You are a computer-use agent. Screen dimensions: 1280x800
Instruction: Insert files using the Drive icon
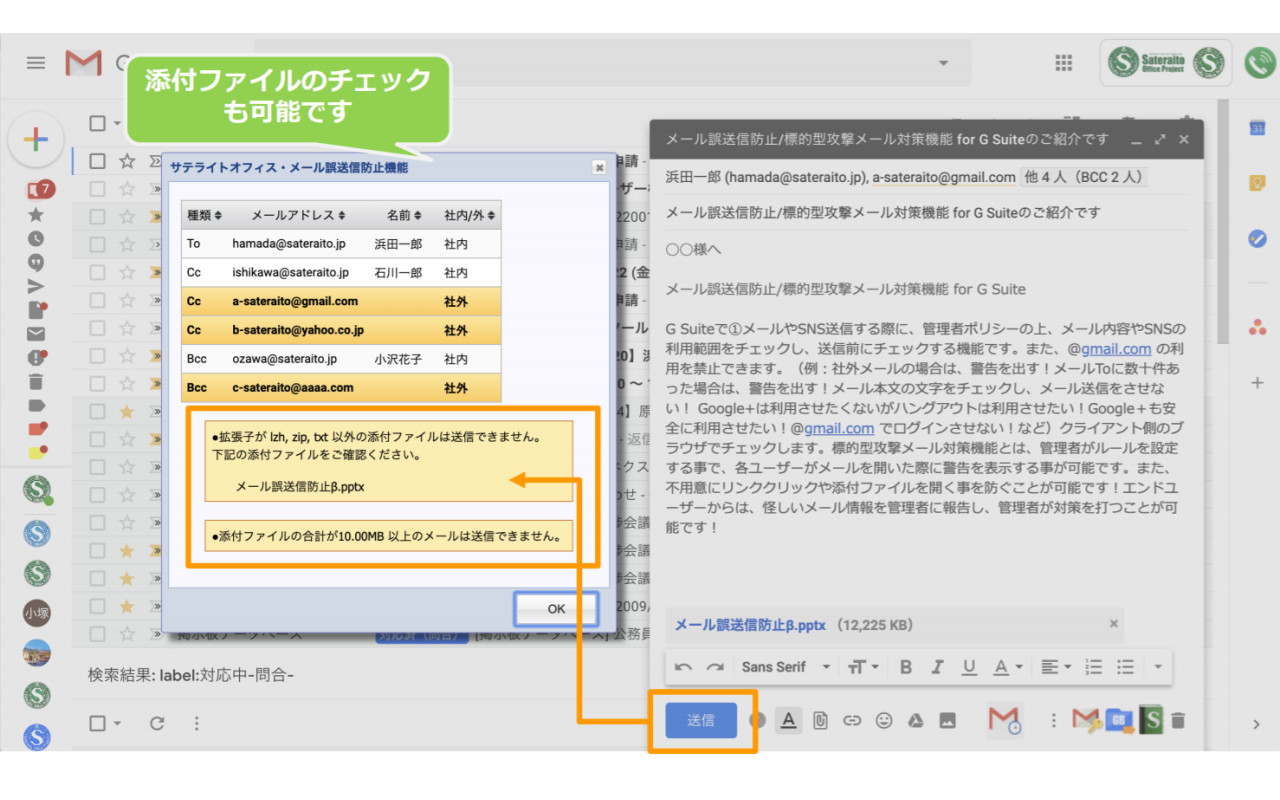pyautogui.click(x=916, y=720)
